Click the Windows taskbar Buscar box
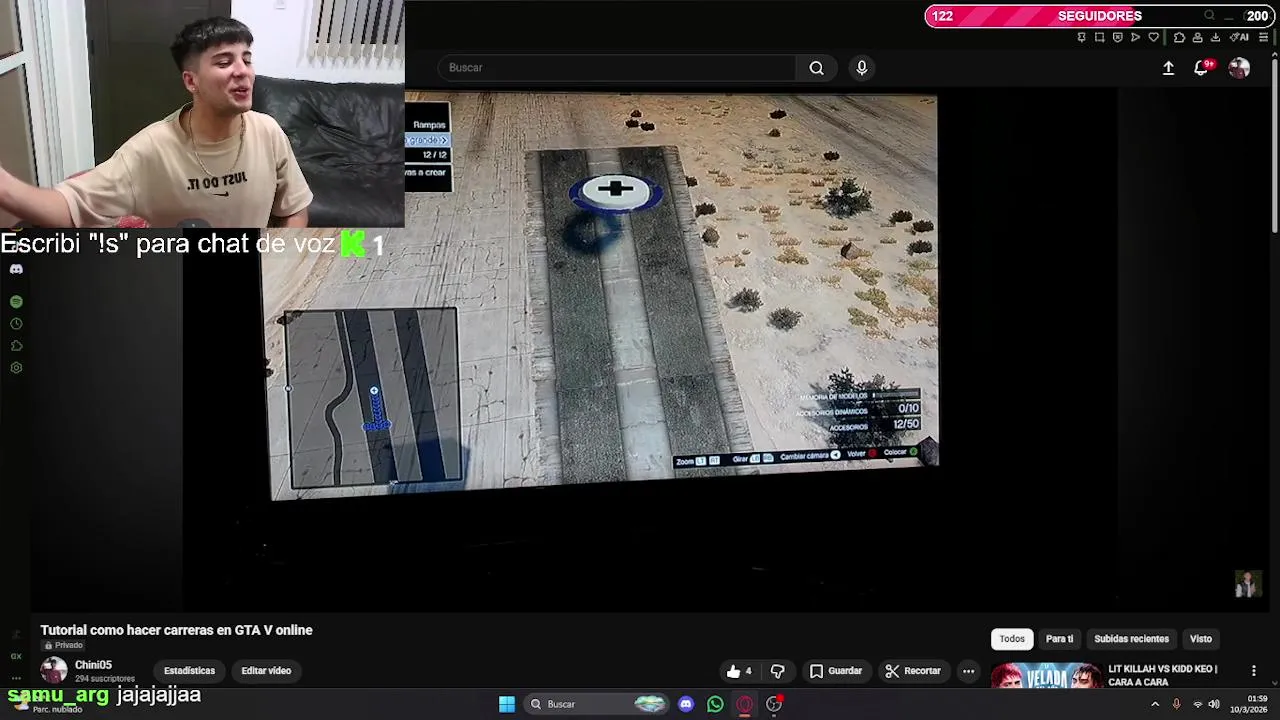Image resolution: width=1280 pixels, height=720 pixels. point(598,704)
